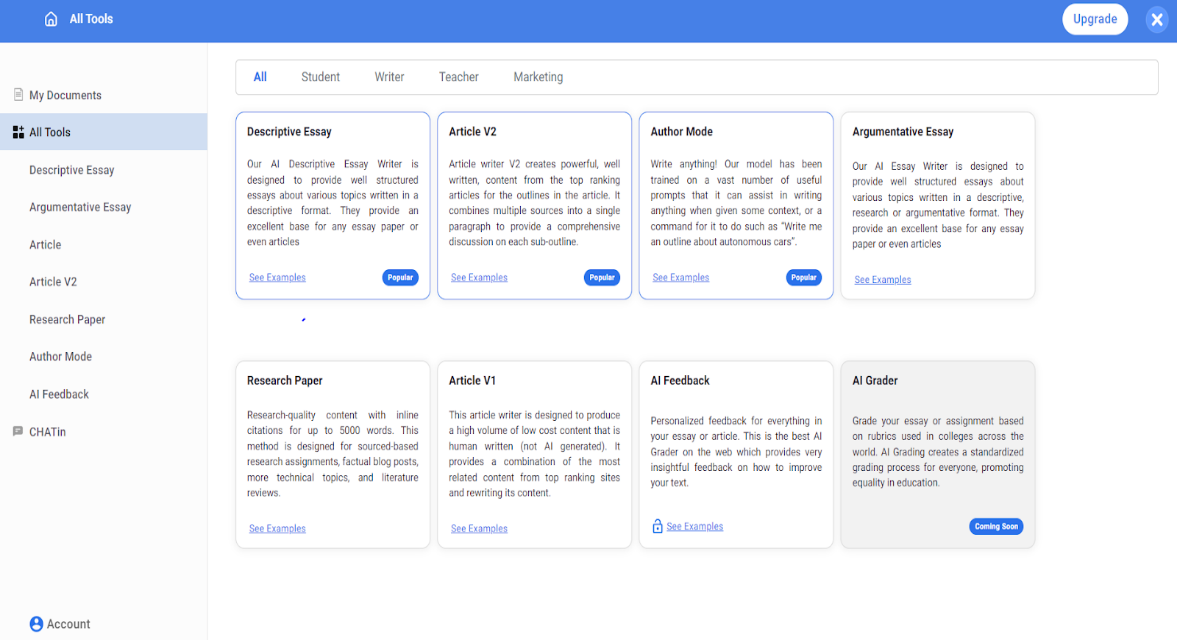Click the home icon in header
Screen dimensions: 1177x640
(x=51, y=19)
